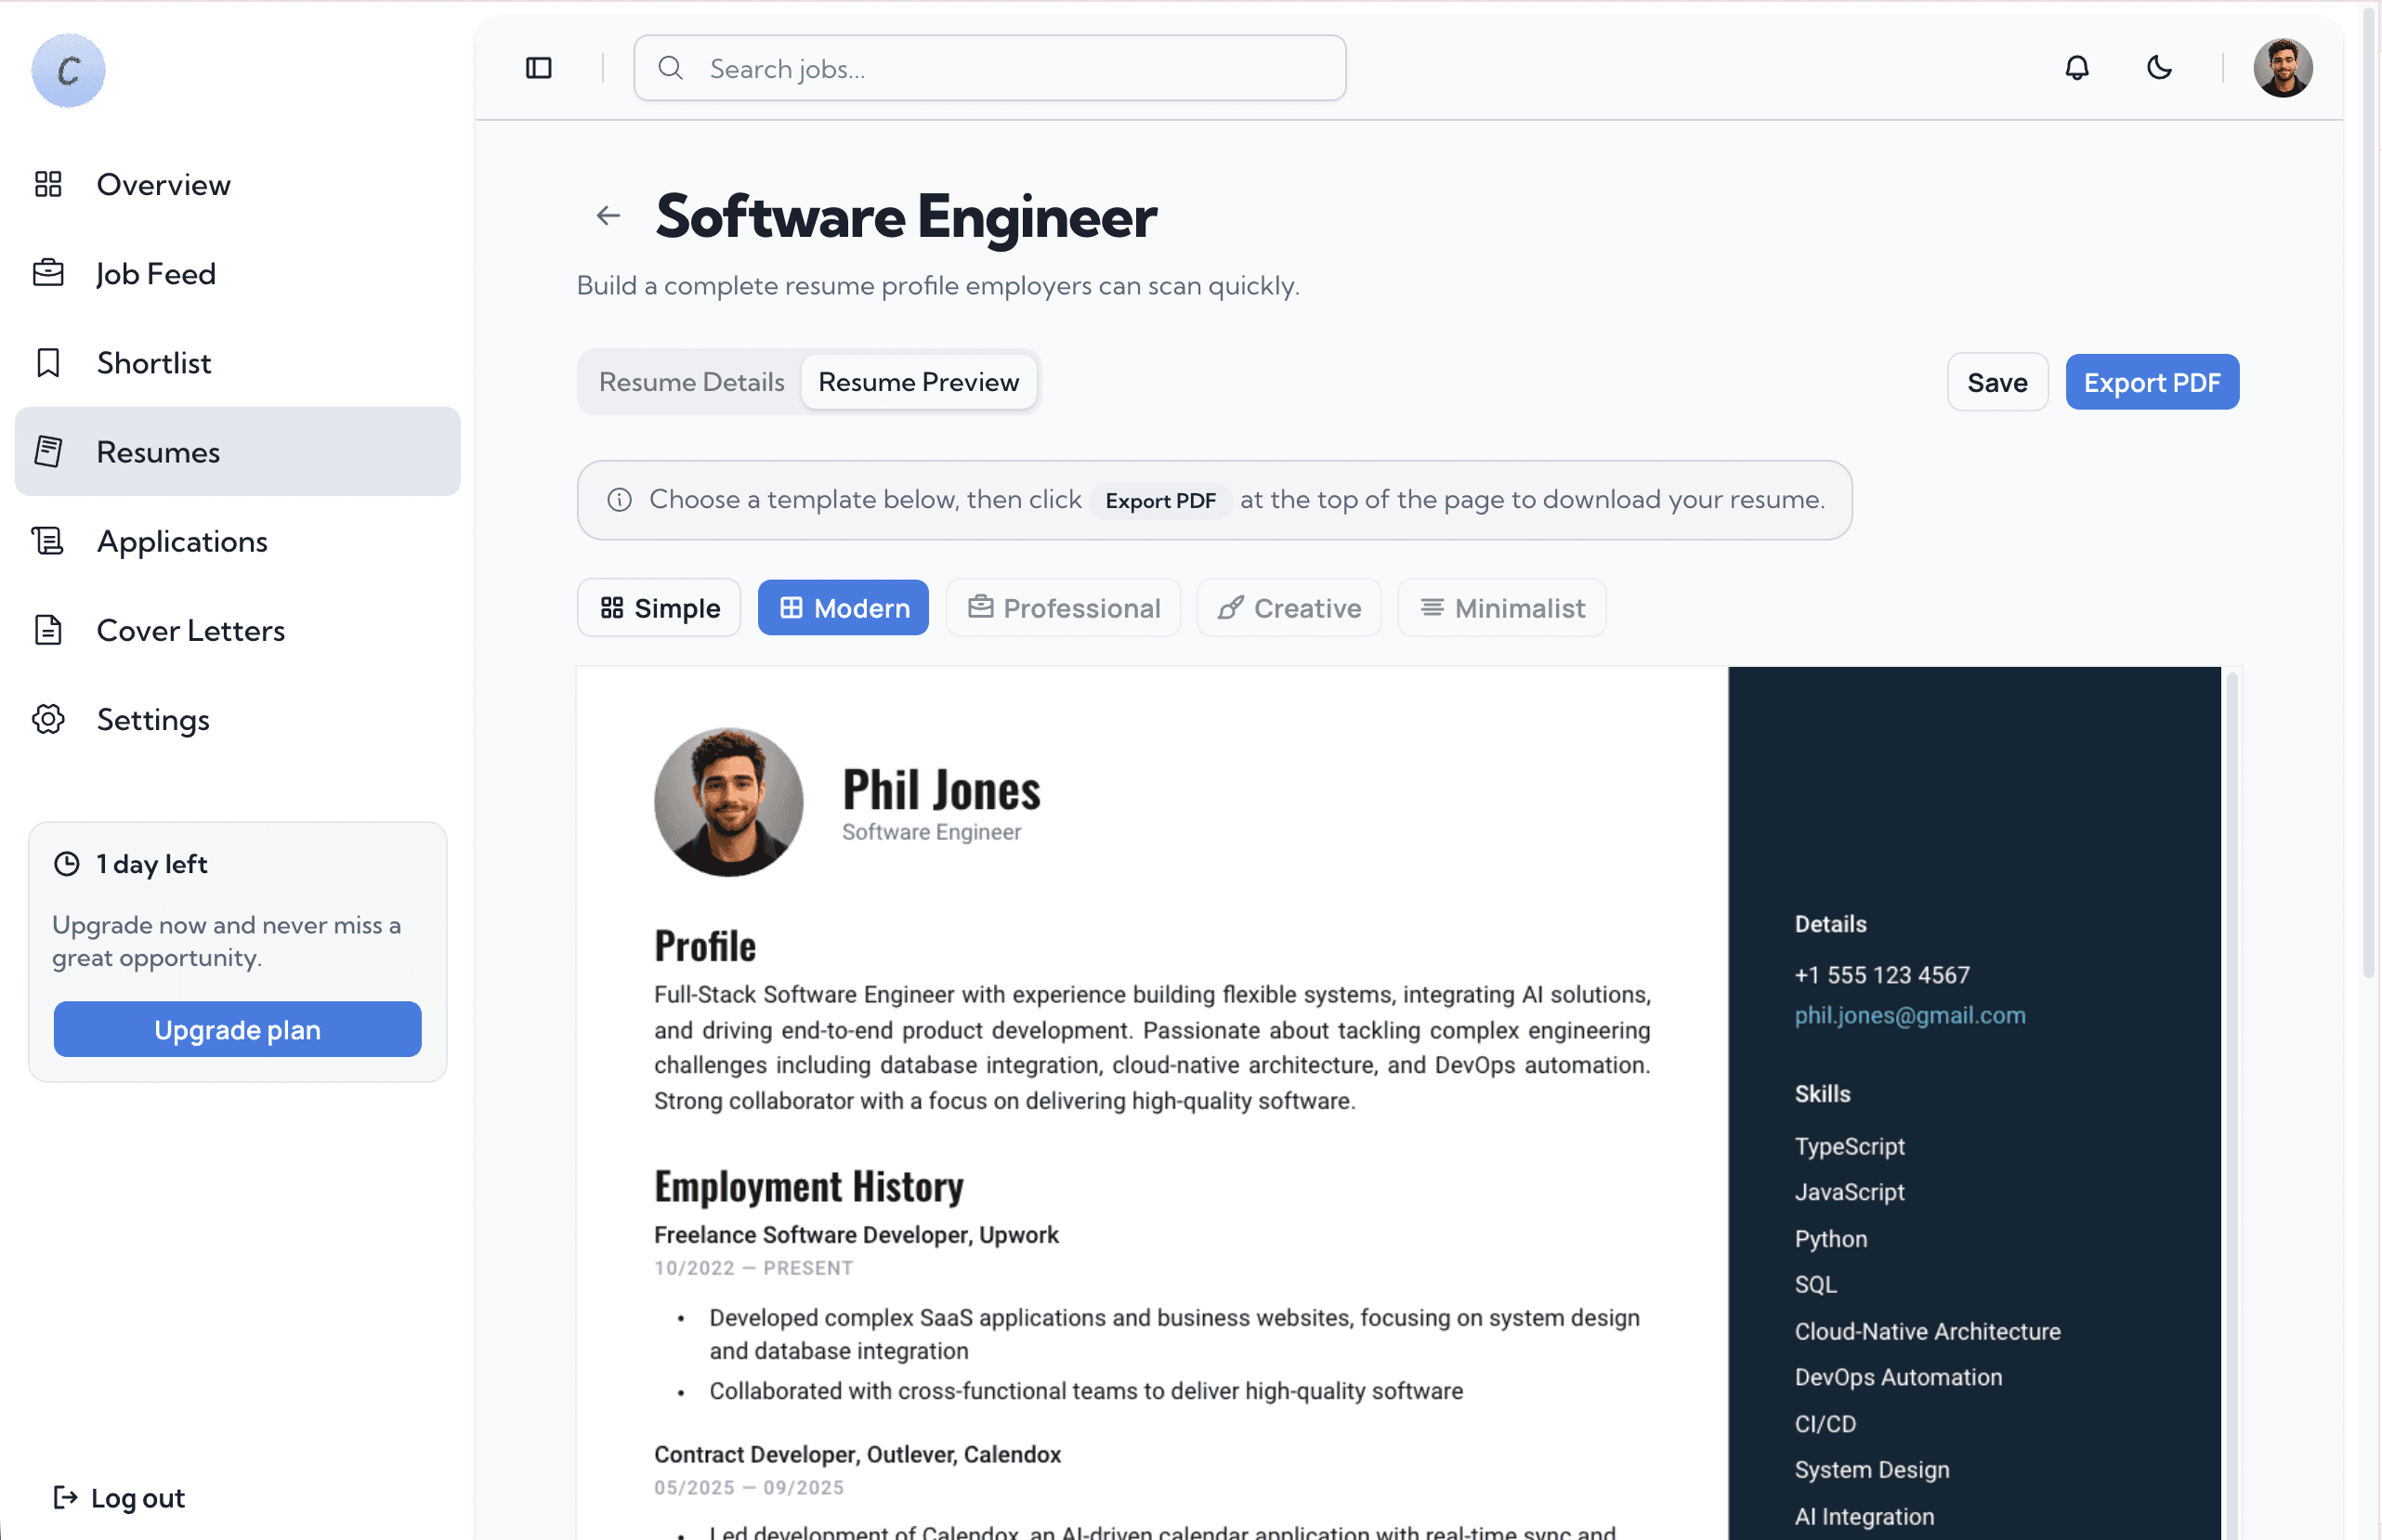
Task: Click the search magnifier icon
Action: tap(670, 68)
